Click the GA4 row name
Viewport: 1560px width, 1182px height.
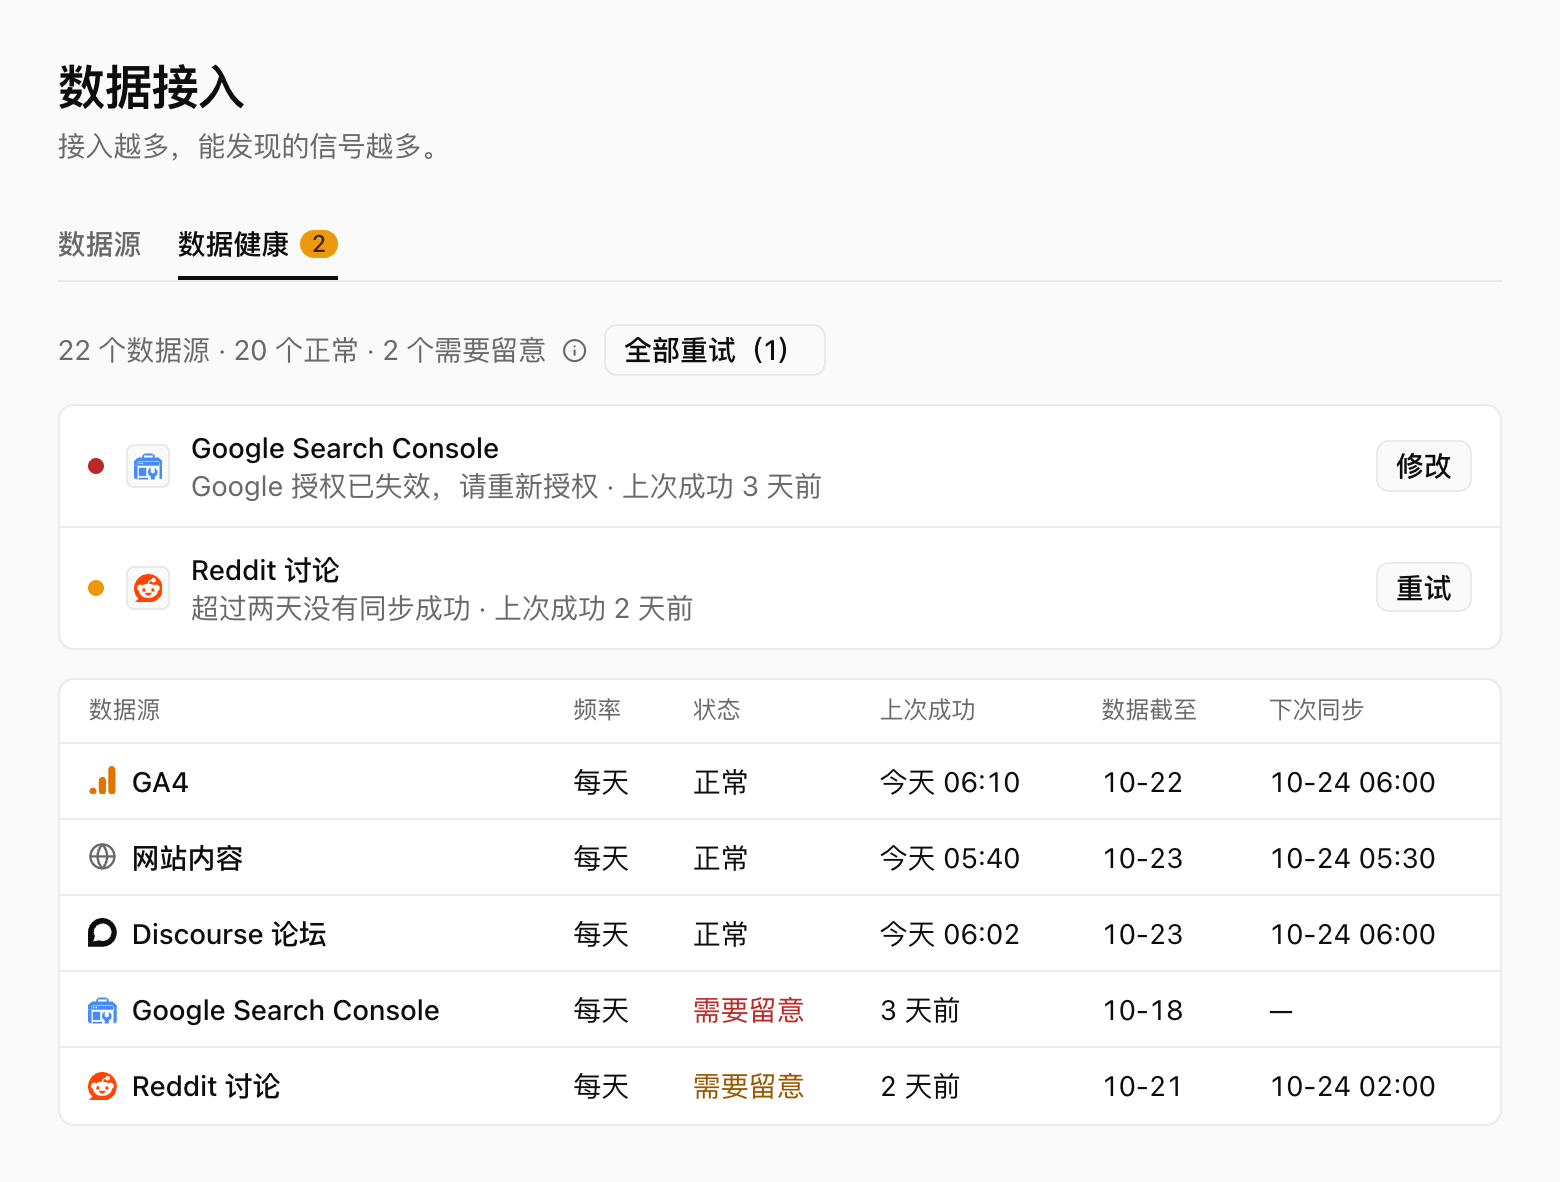tap(160, 782)
